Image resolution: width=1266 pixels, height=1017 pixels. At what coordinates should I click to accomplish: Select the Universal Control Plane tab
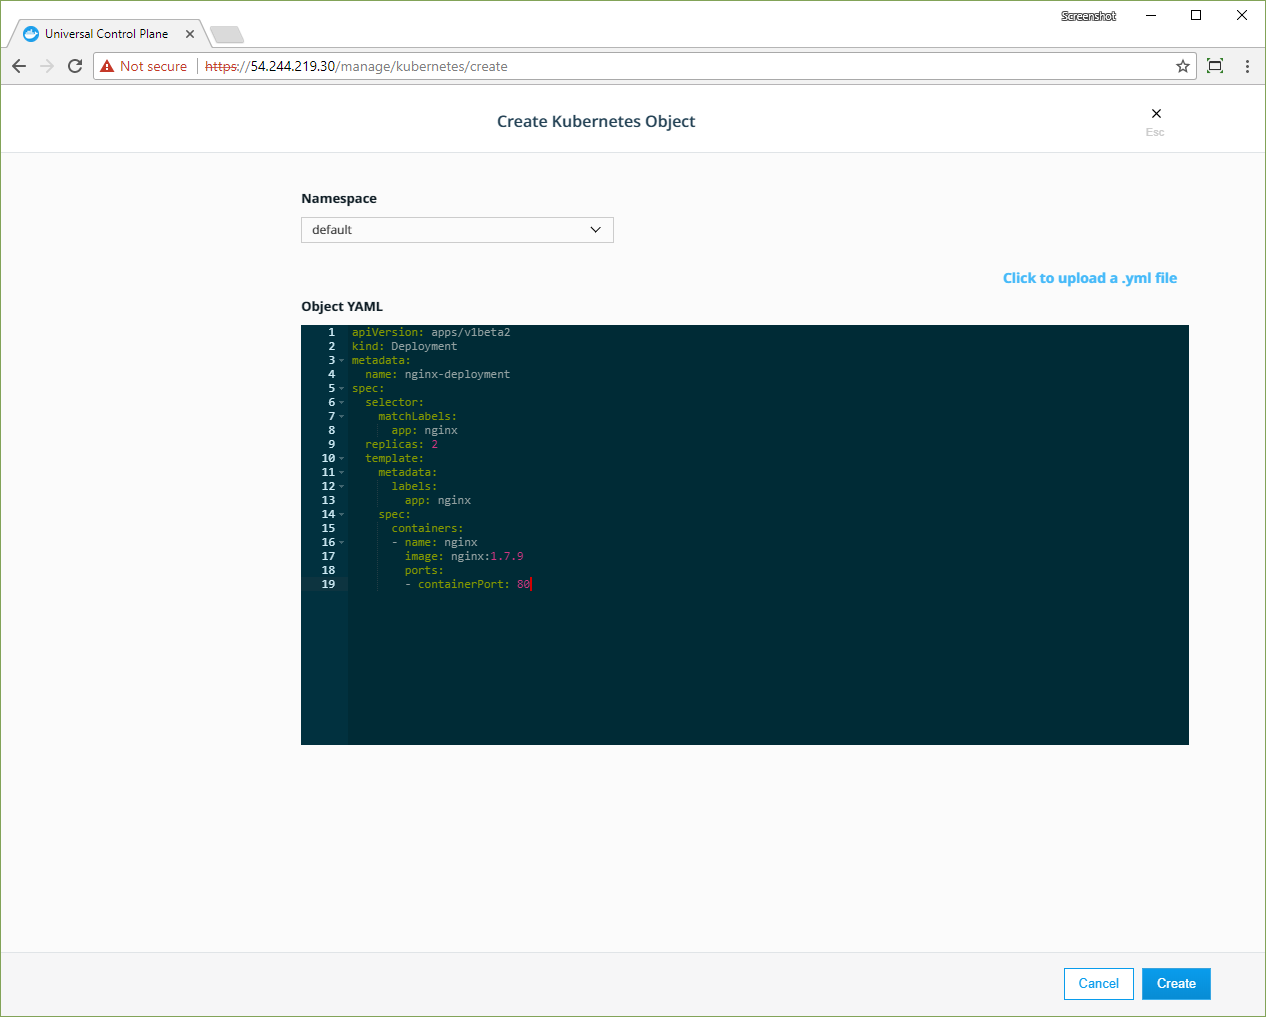106,34
